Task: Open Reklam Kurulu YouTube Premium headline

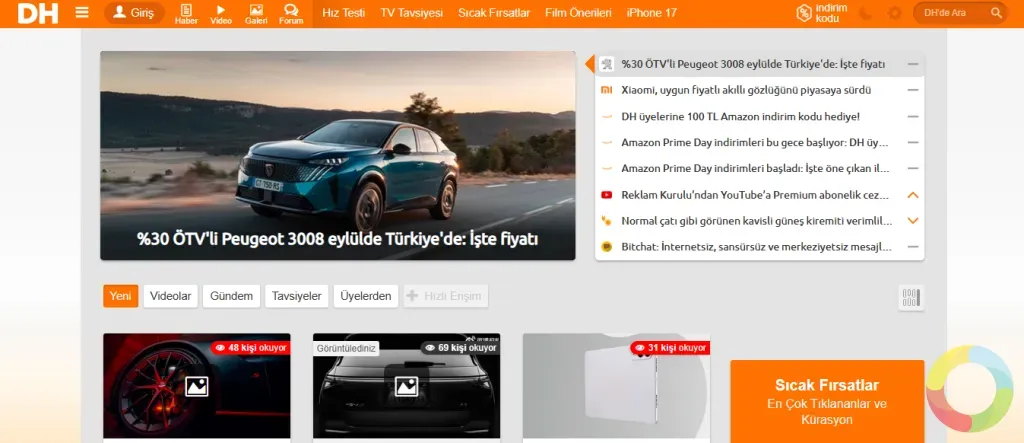Action: 756,195
